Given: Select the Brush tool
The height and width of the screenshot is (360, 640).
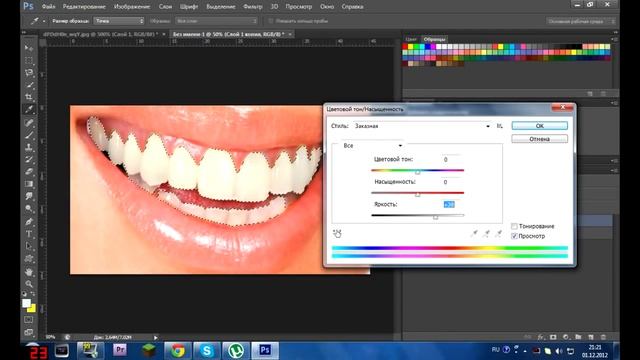Looking at the screenshot, I should [x=29, y=135].
